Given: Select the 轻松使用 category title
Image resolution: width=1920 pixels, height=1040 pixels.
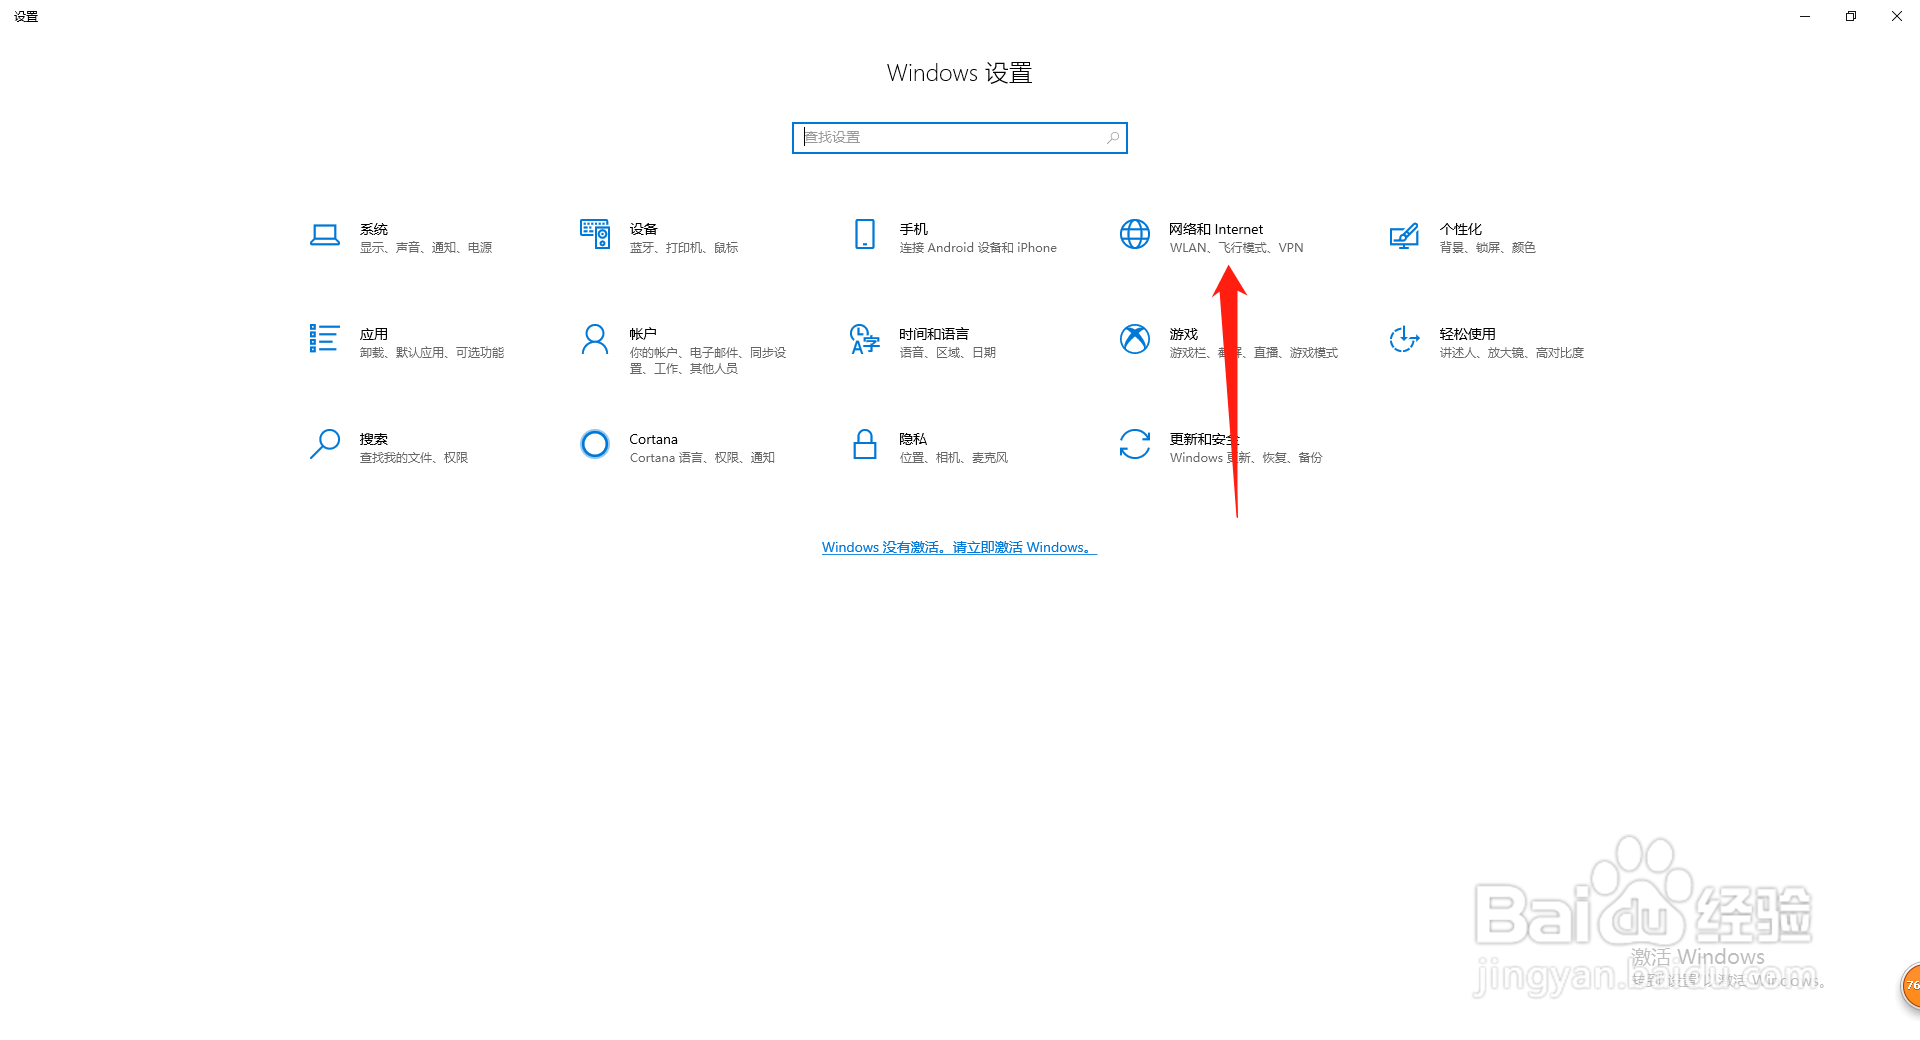Looking at the screenshot, I should tap(1468, 334).
